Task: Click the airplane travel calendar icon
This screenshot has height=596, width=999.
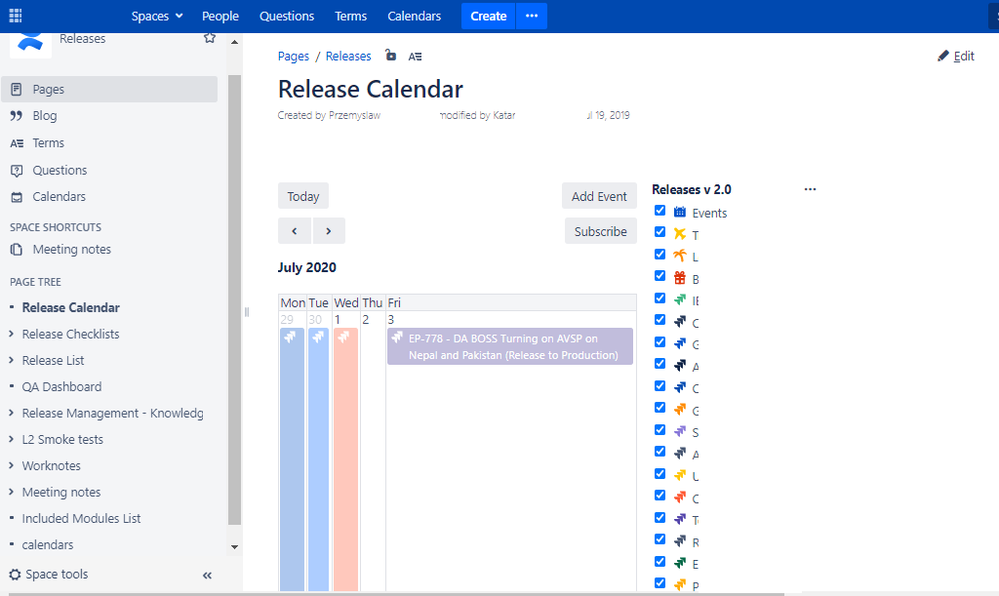Action: pos(680,234)
